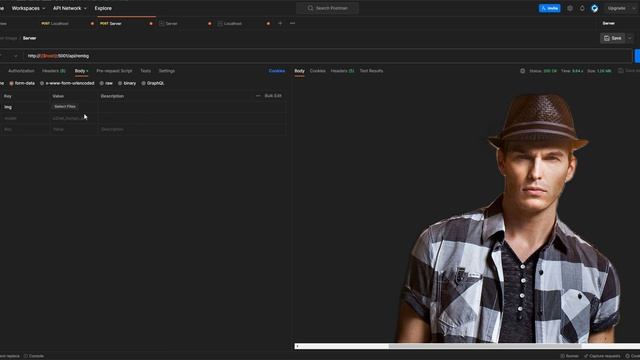Click the Status 200 OK text
The image size is (640, 360).
(543, 71)
